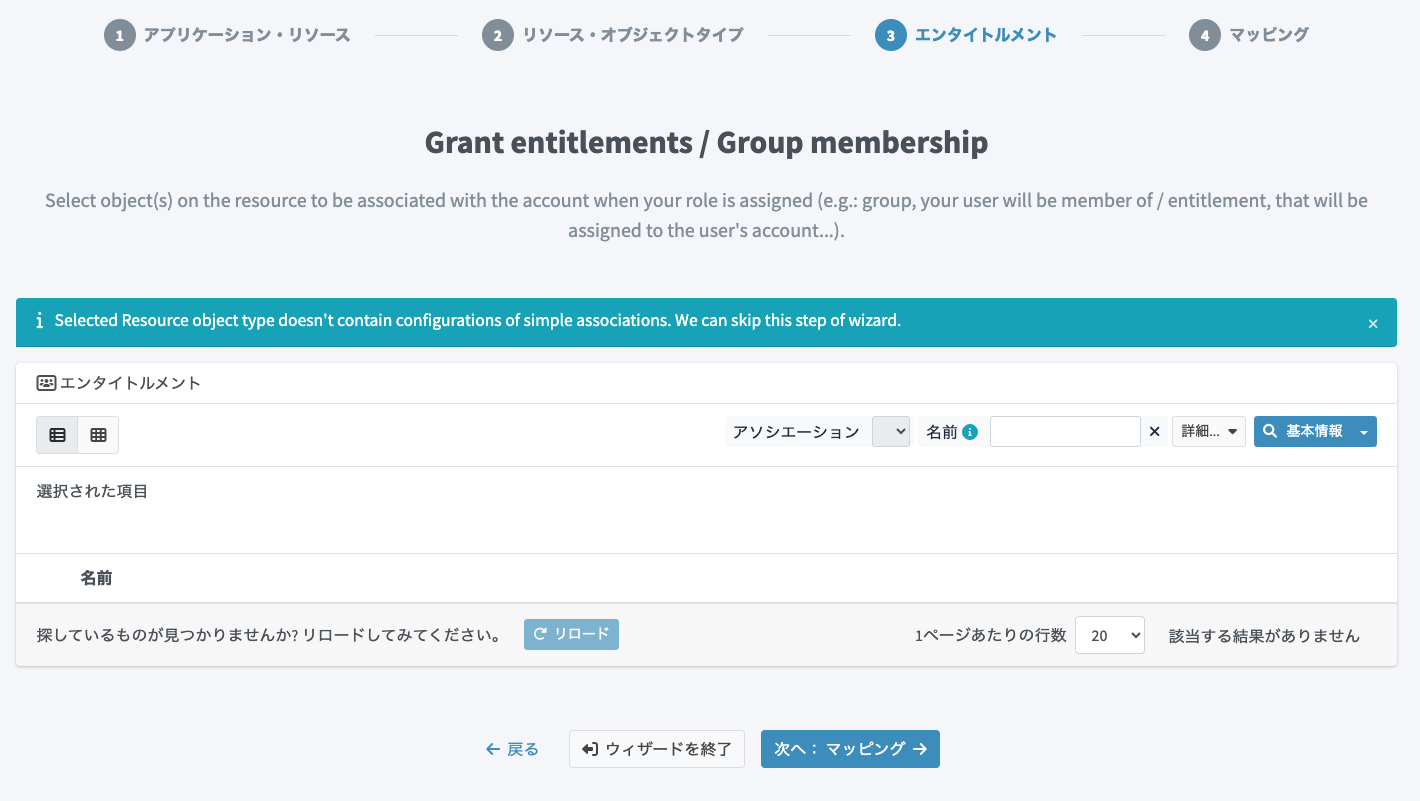Go to アプリケーション・リソース wizard step
Screen dimensions: 1420x801
coord(246,36)
